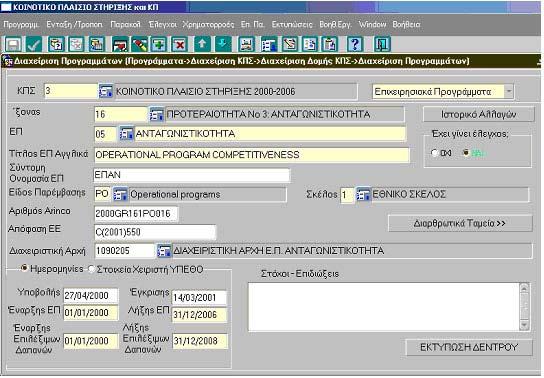The image size is (544, 378).
Task: Click the Έγκρισης date field 14/03/2001
Action: [199, 298]
